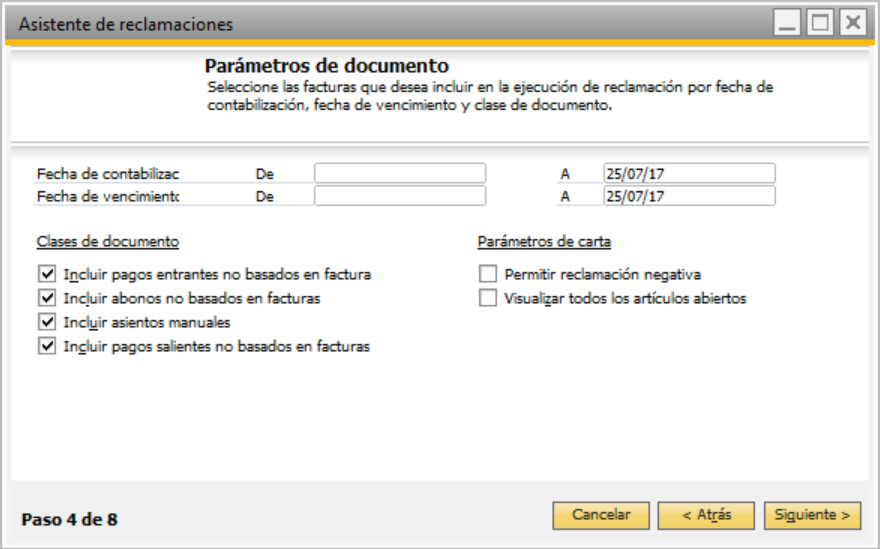Click the Paso 4 de 8 label

click(70, 520)
